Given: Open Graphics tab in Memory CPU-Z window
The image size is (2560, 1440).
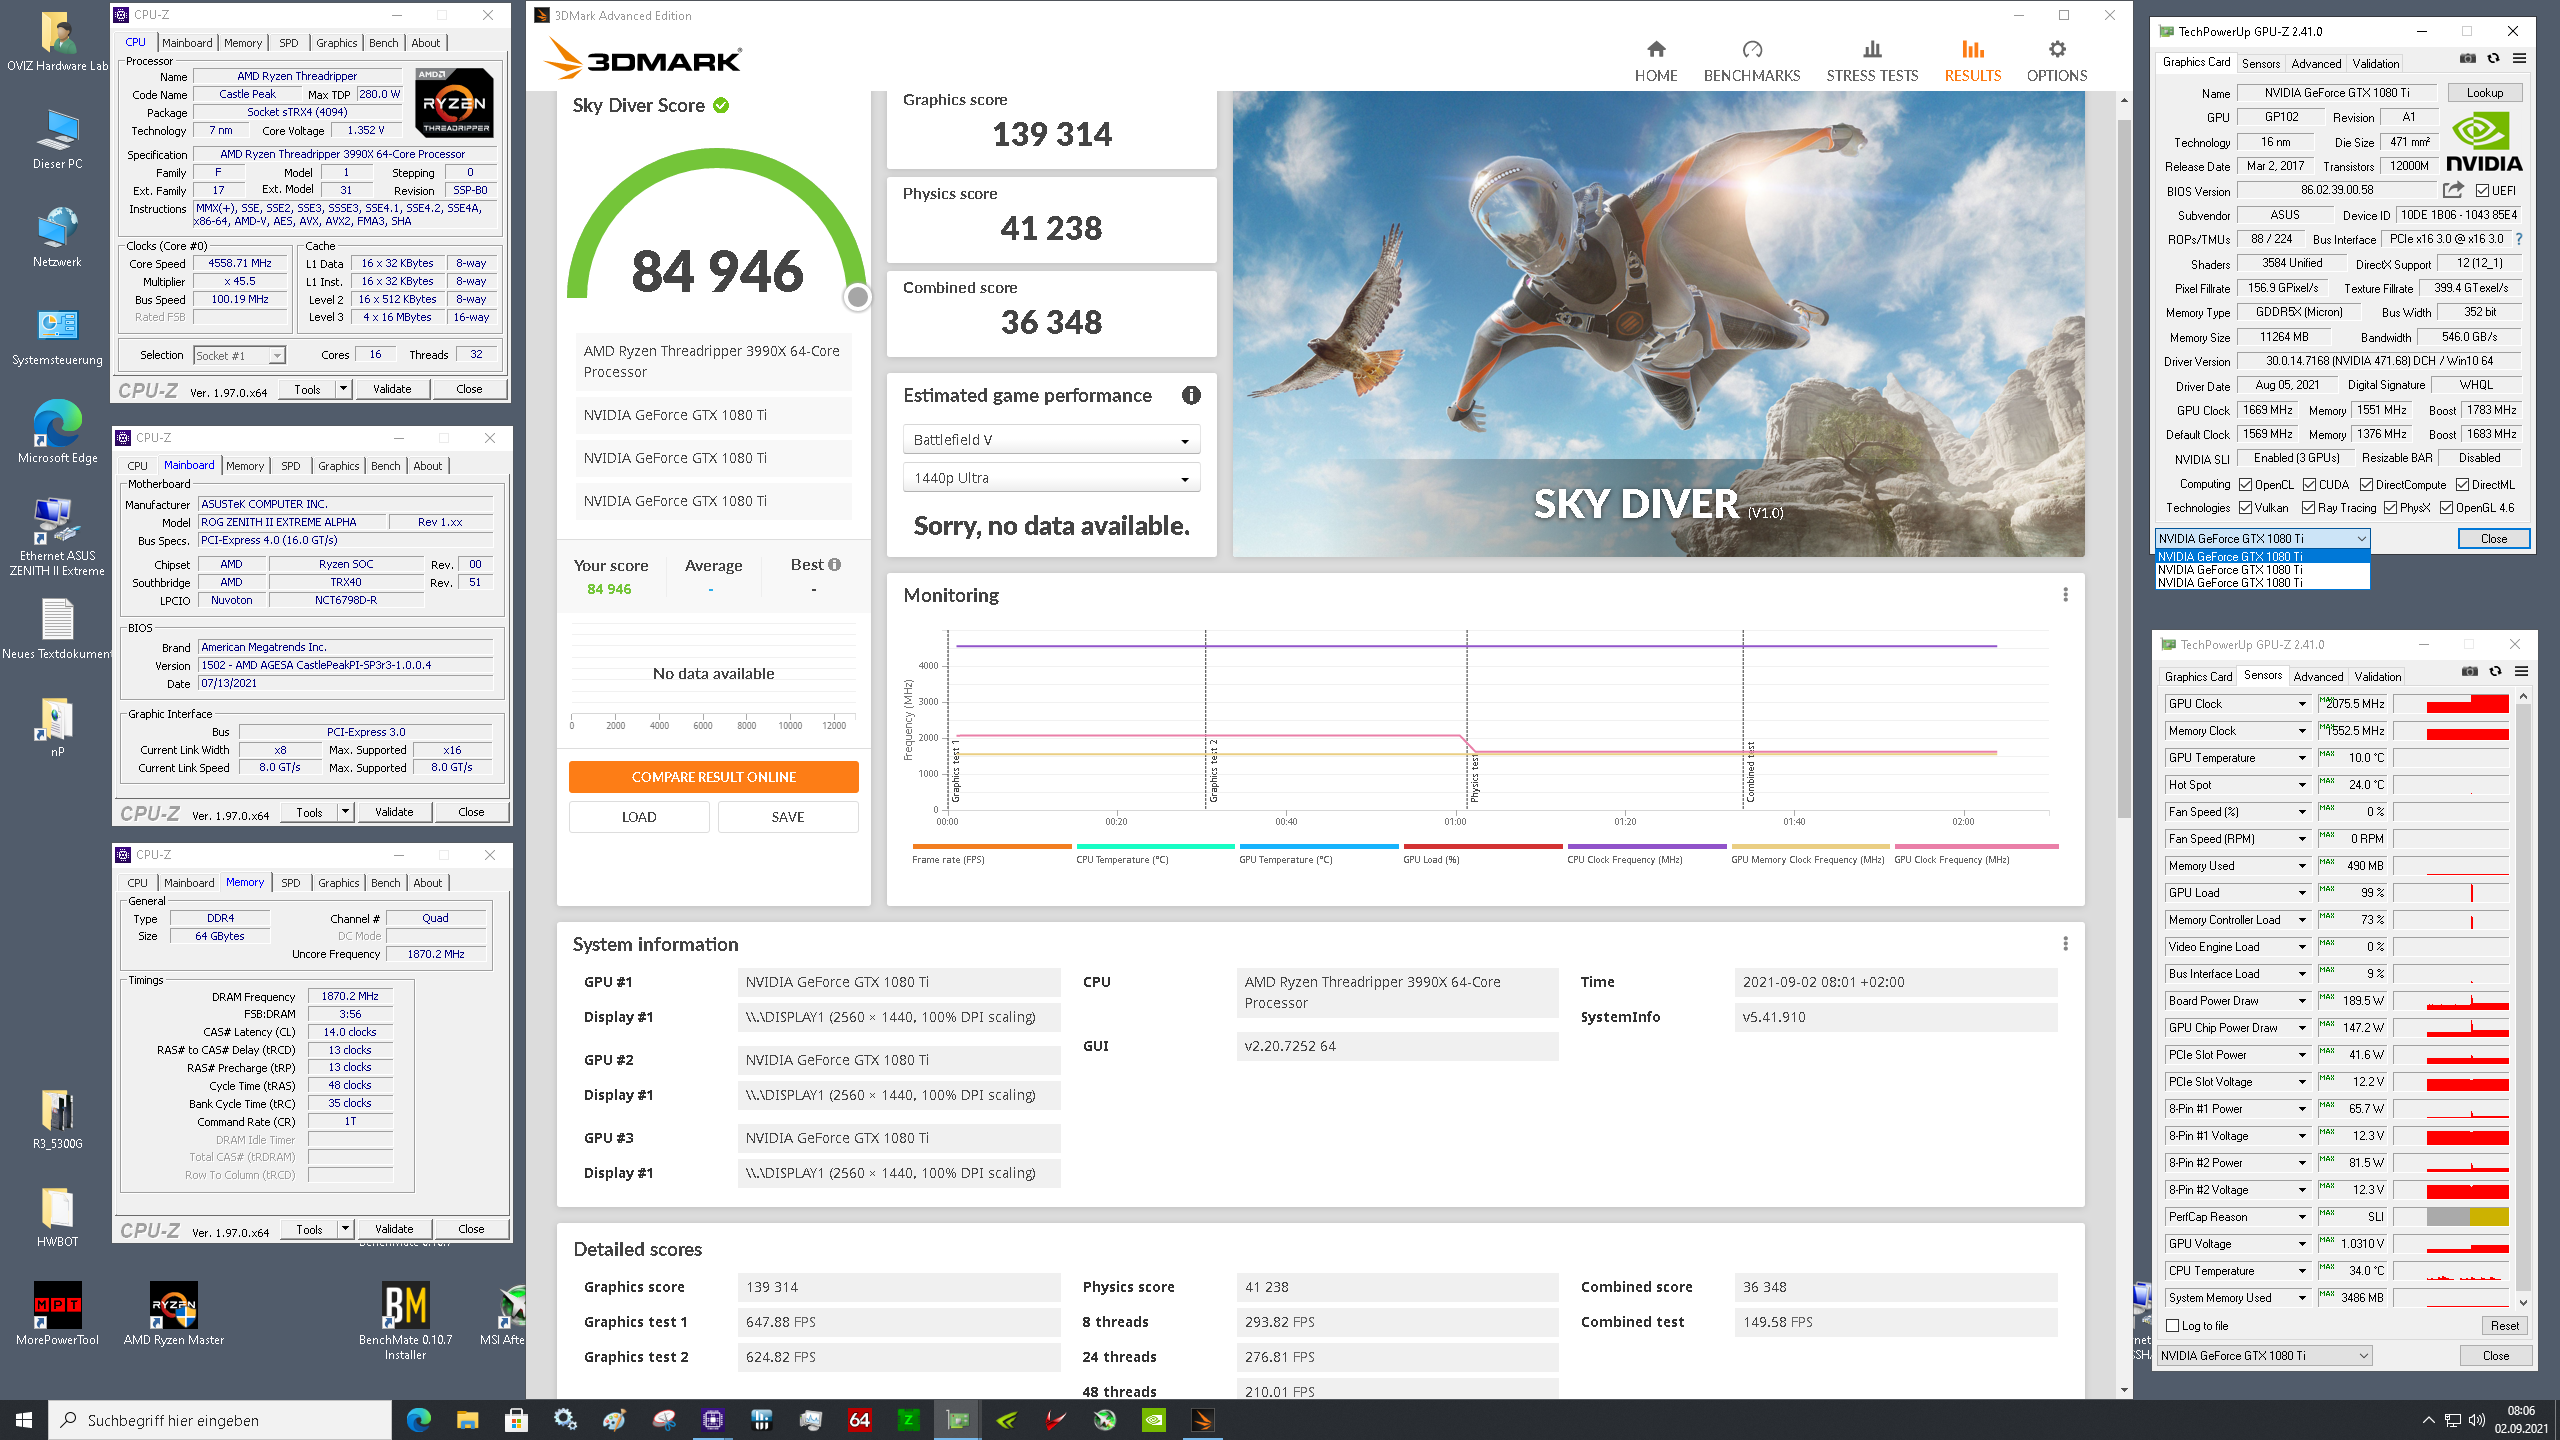Looking at the screenshot, I should [x=338, y=883].
